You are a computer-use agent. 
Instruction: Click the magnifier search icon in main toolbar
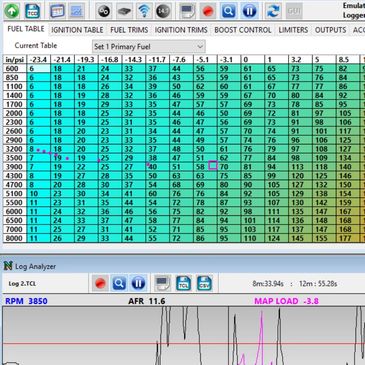click(x=228, y=11)
